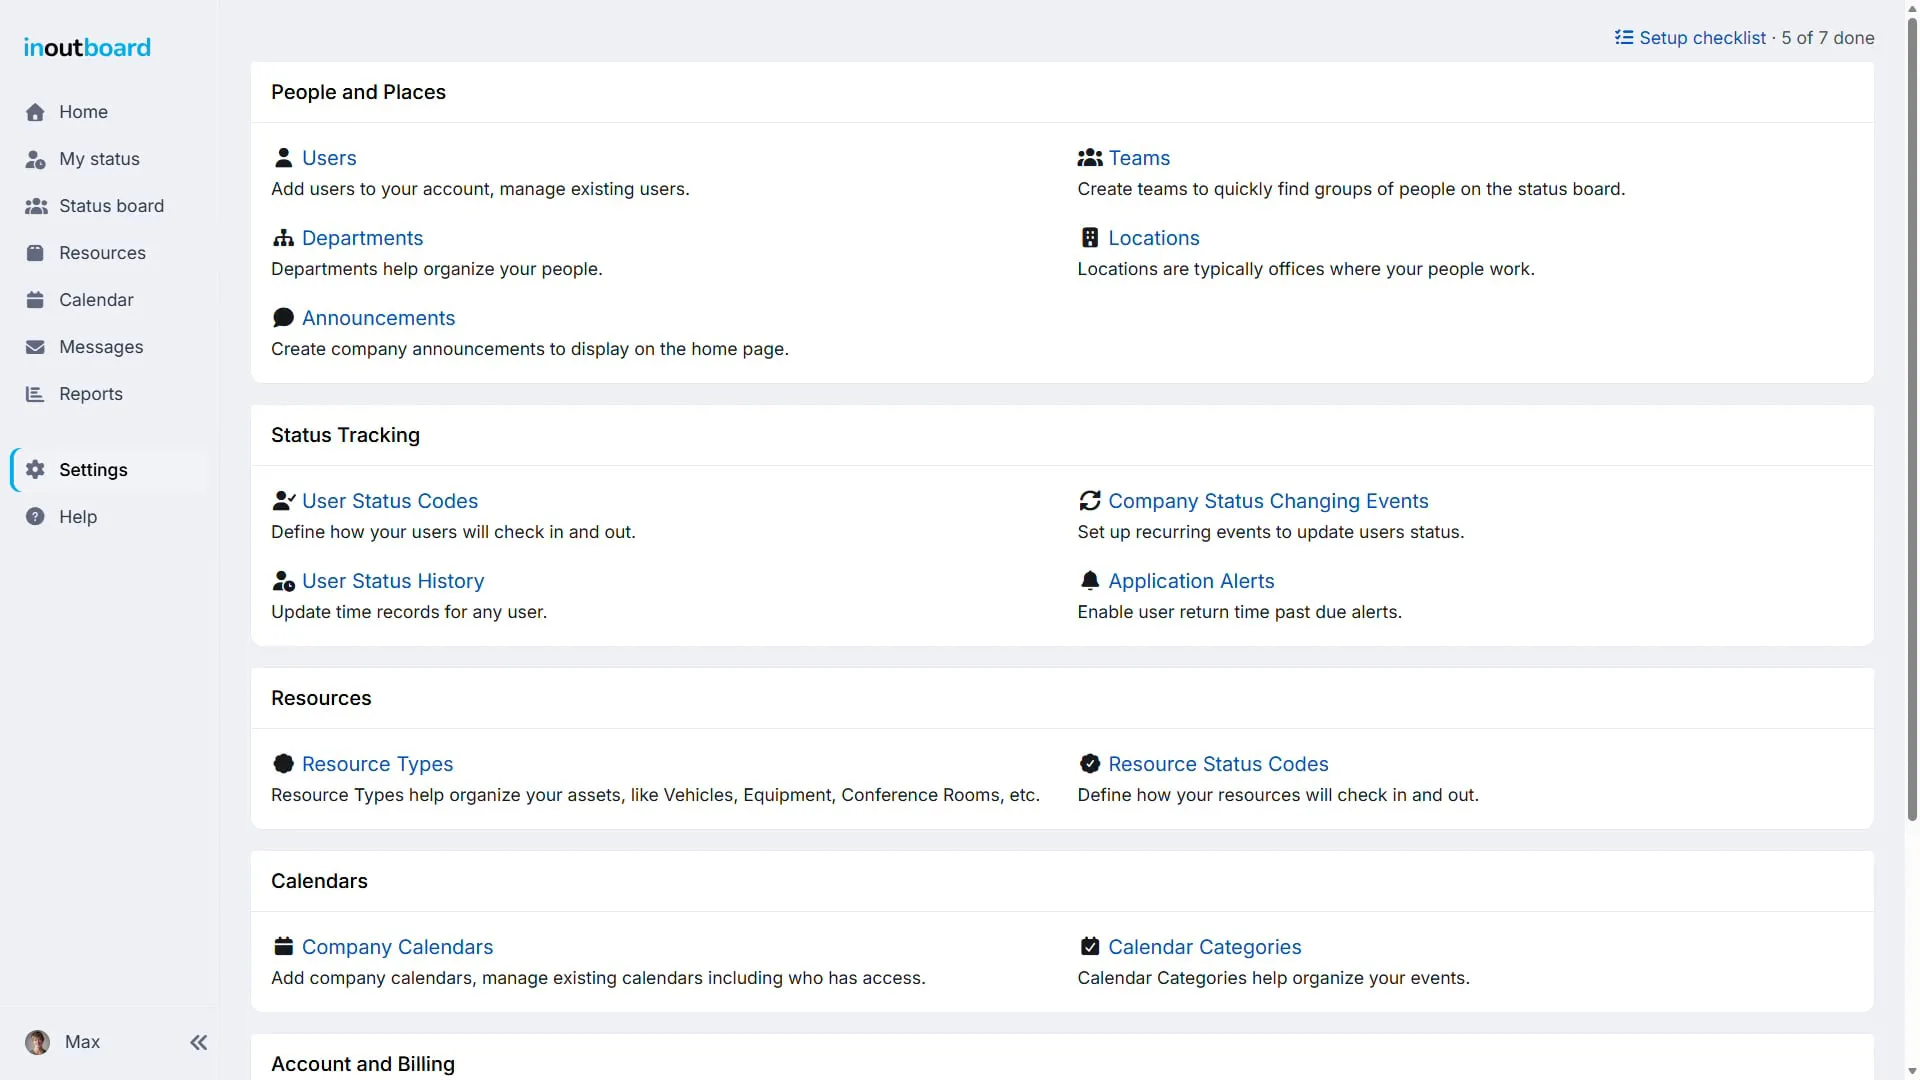The height and width of the screenshot is (1080, 1920).
Task: Click the Reports chart icon
Action: [35, 394]
